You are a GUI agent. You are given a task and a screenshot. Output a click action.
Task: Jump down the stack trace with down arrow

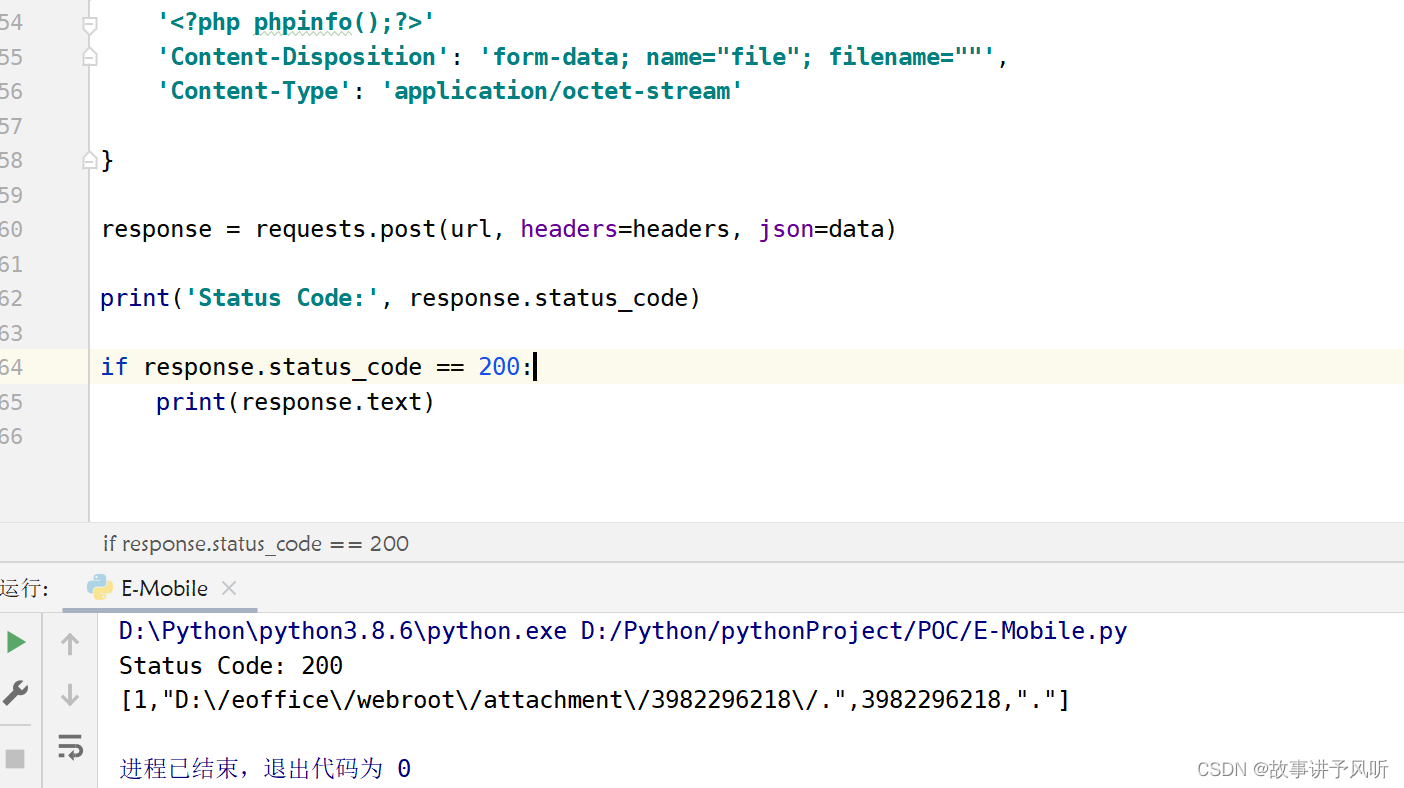[x=69, y=694]
